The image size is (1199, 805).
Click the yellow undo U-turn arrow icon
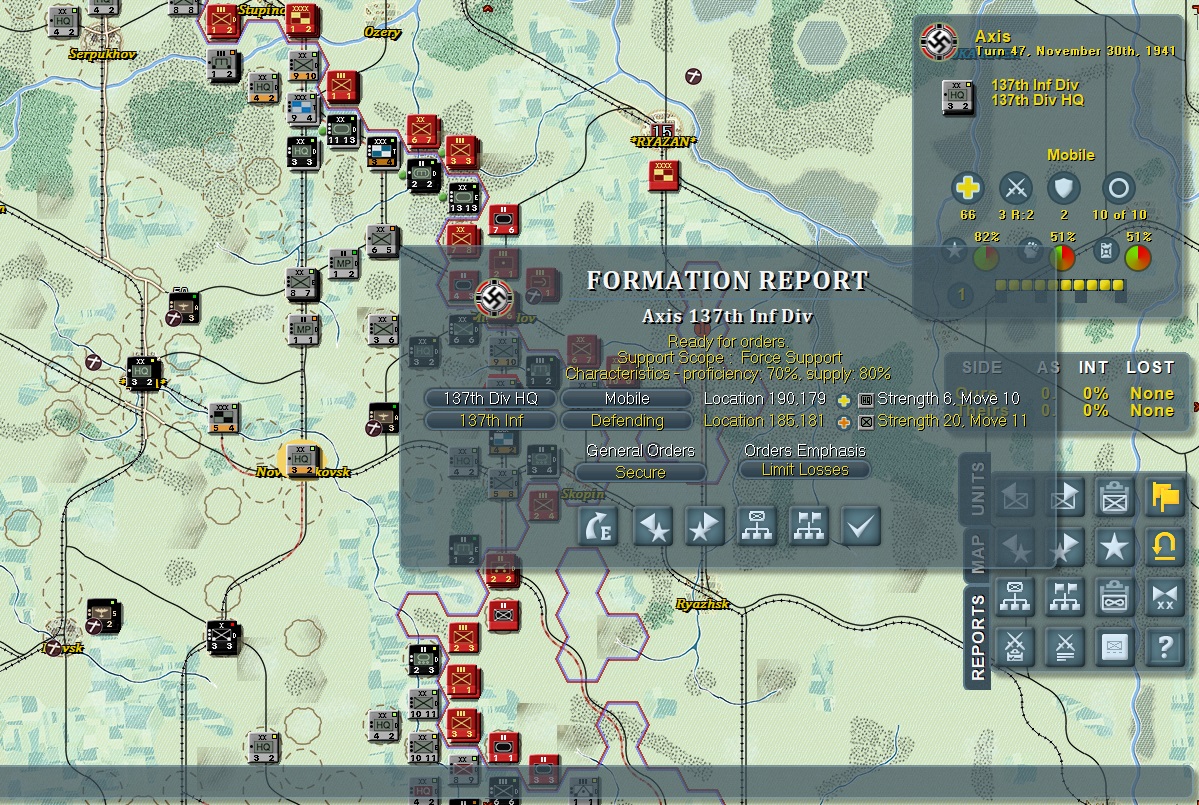click(x=1165, y=547)
